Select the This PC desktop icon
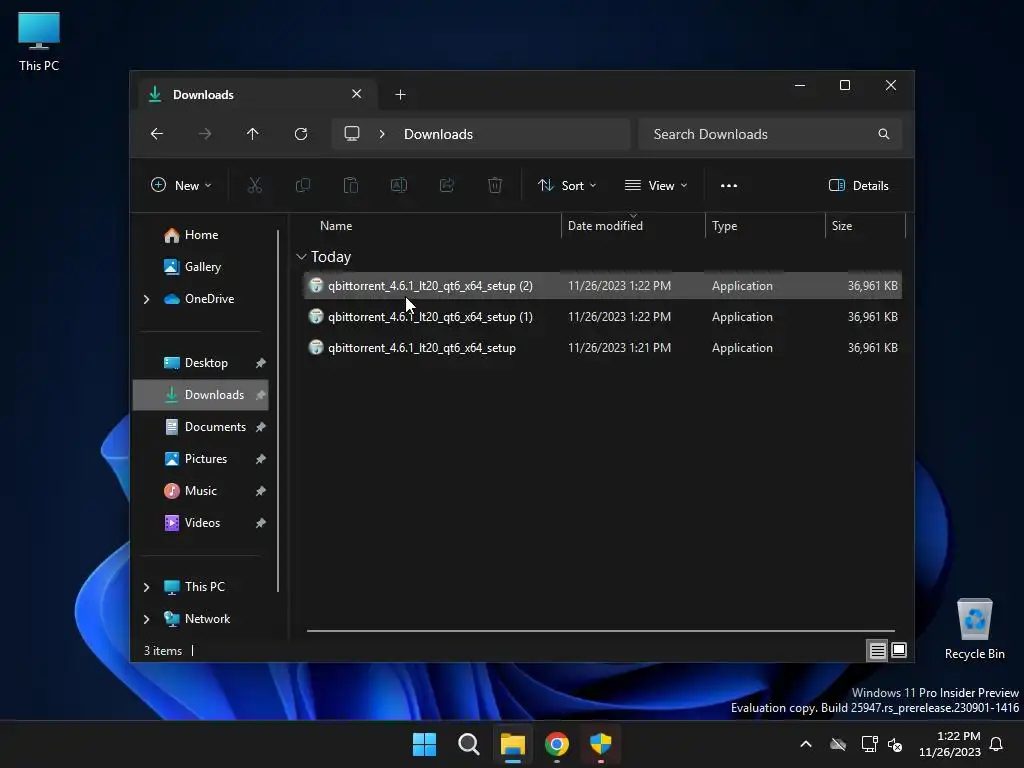Image resolution: width=1024 pixels, height=768 pixels. click(39, 42)
